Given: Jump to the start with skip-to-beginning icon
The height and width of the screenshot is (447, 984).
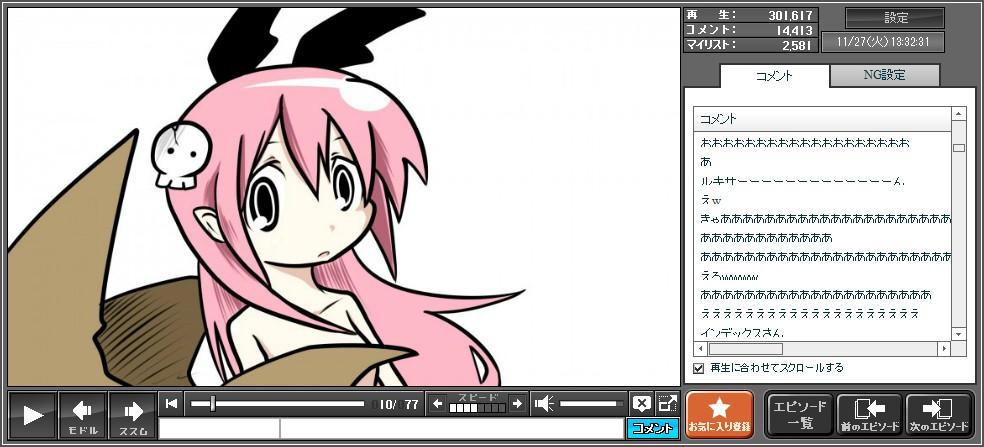Looking at the screenshot, I should coord(172,404).
